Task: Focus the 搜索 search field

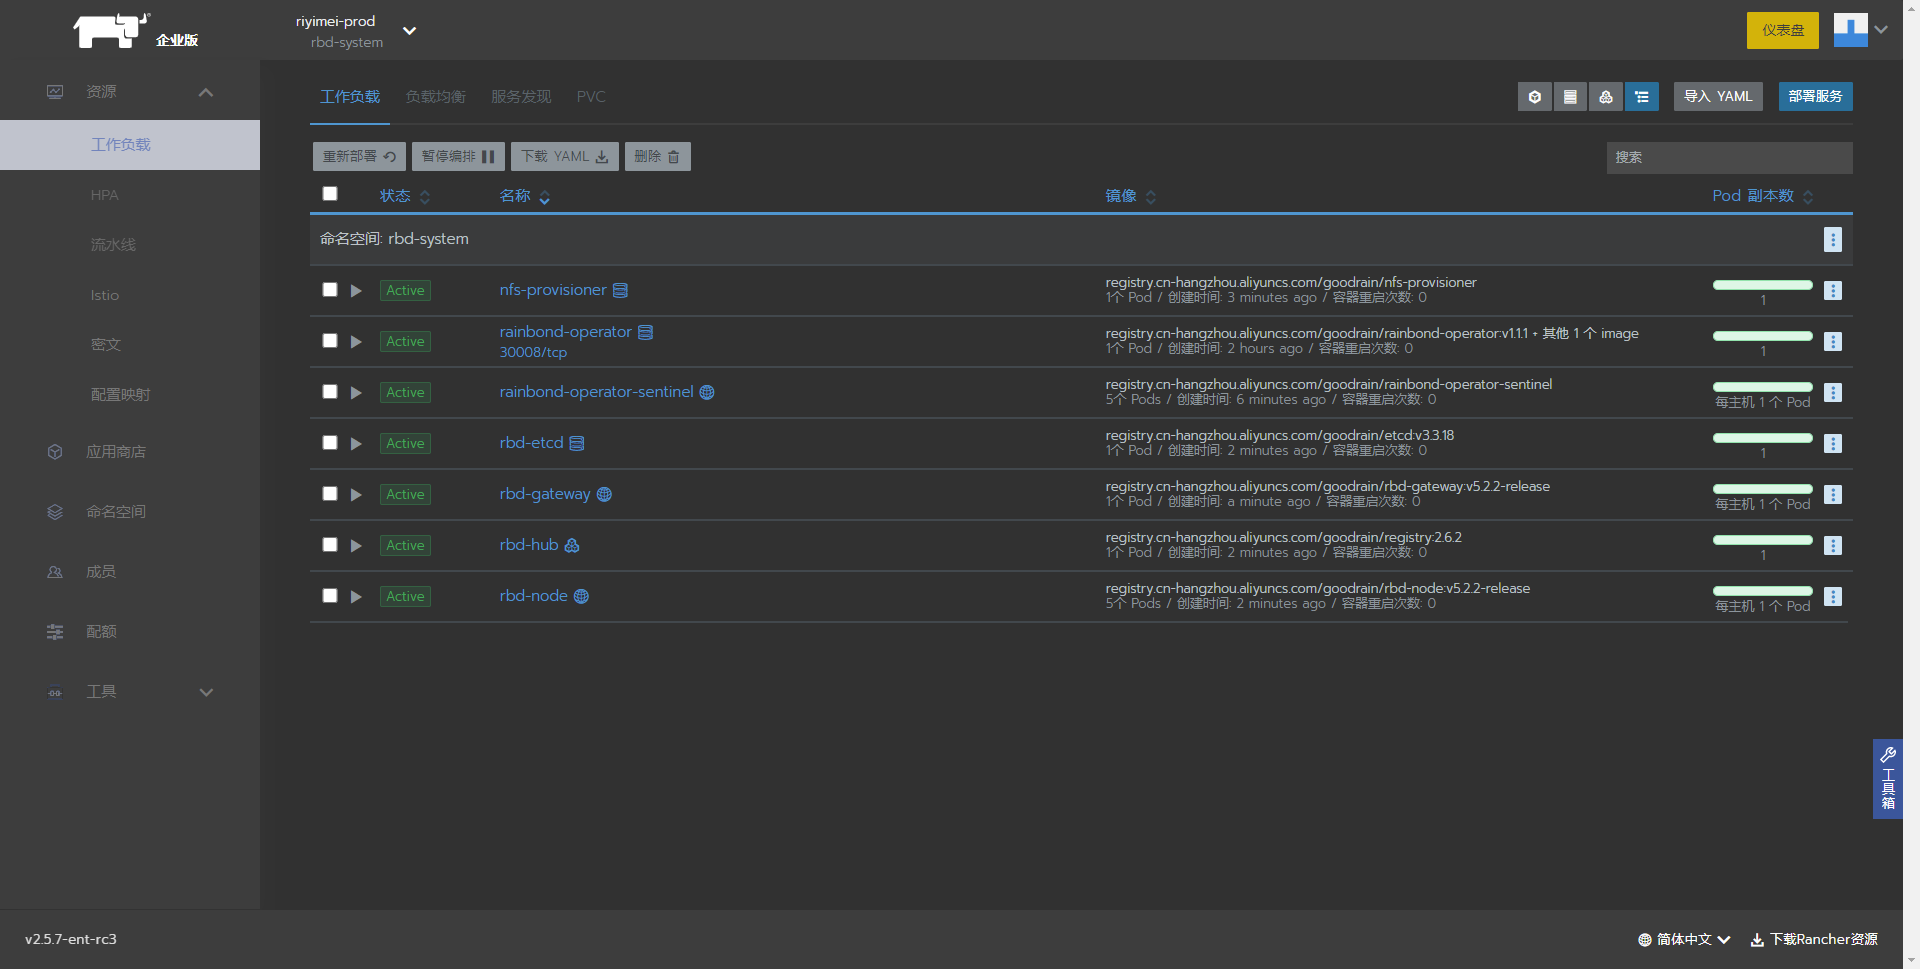Action: tap(1730, 158)
